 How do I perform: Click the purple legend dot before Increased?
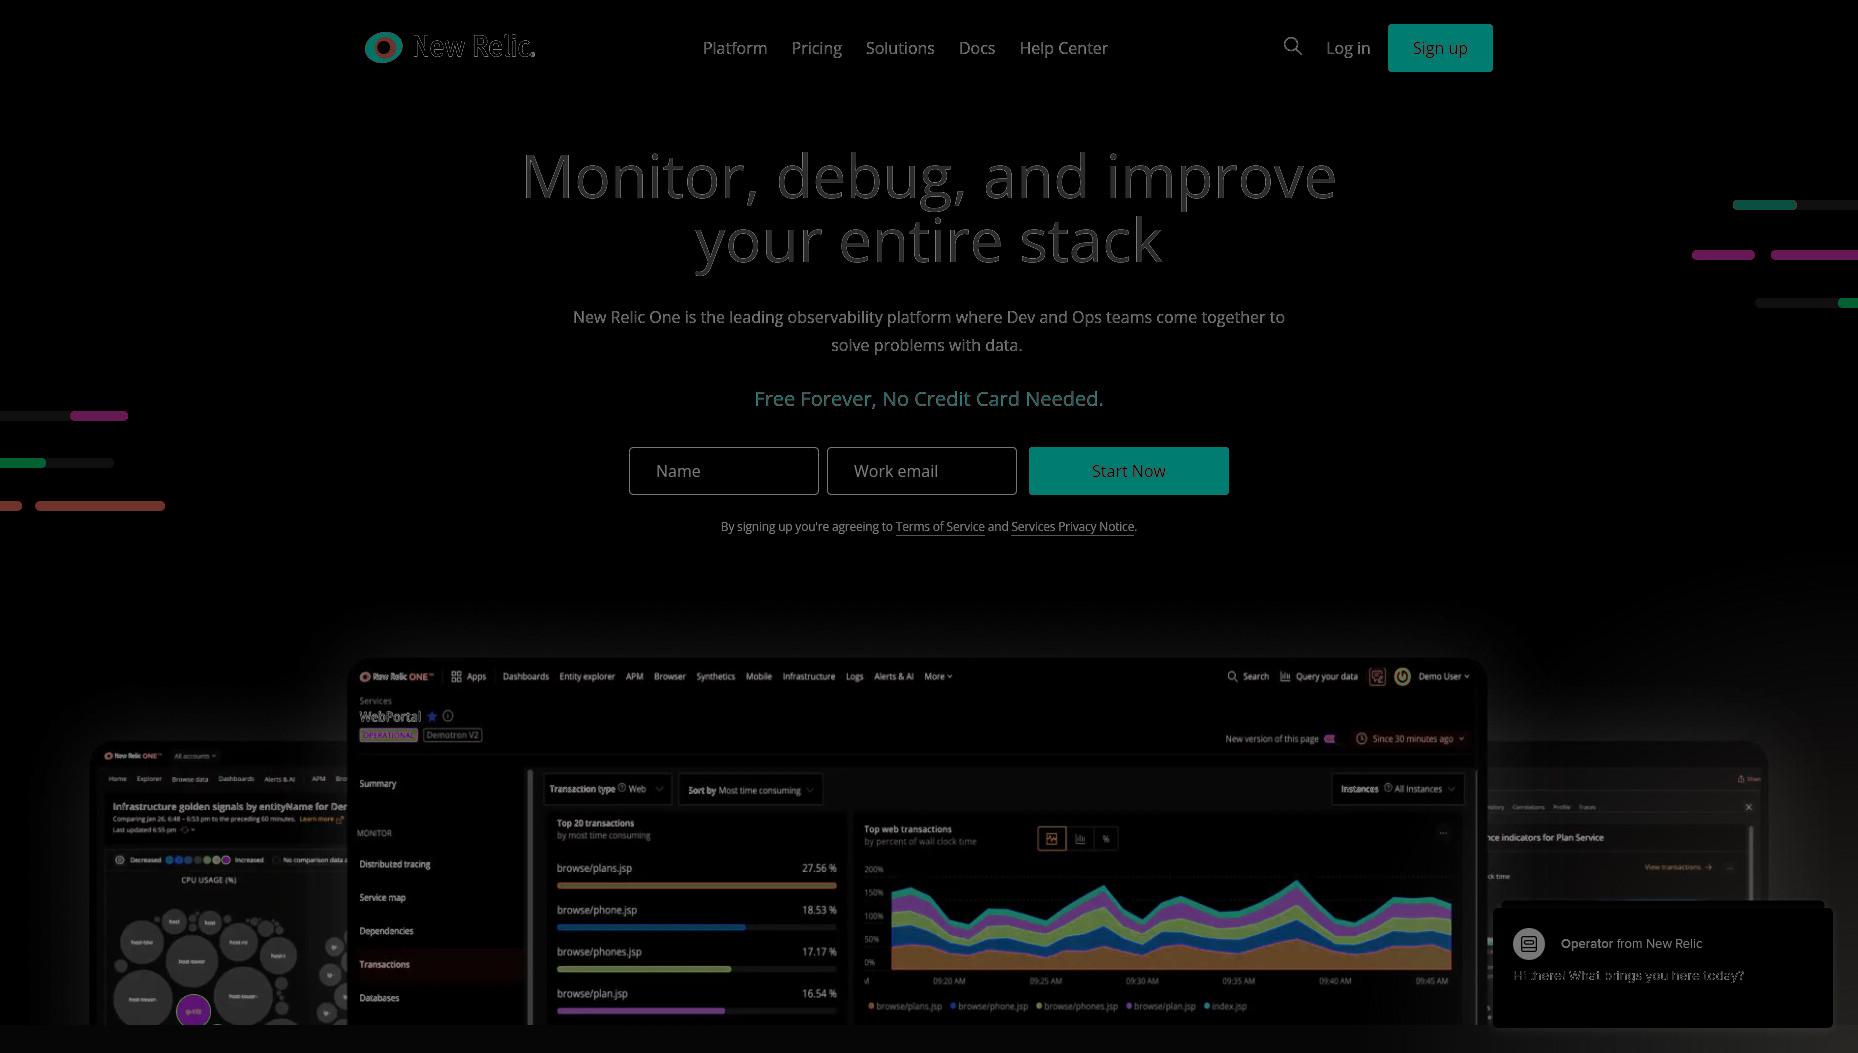tap(227, 860)
